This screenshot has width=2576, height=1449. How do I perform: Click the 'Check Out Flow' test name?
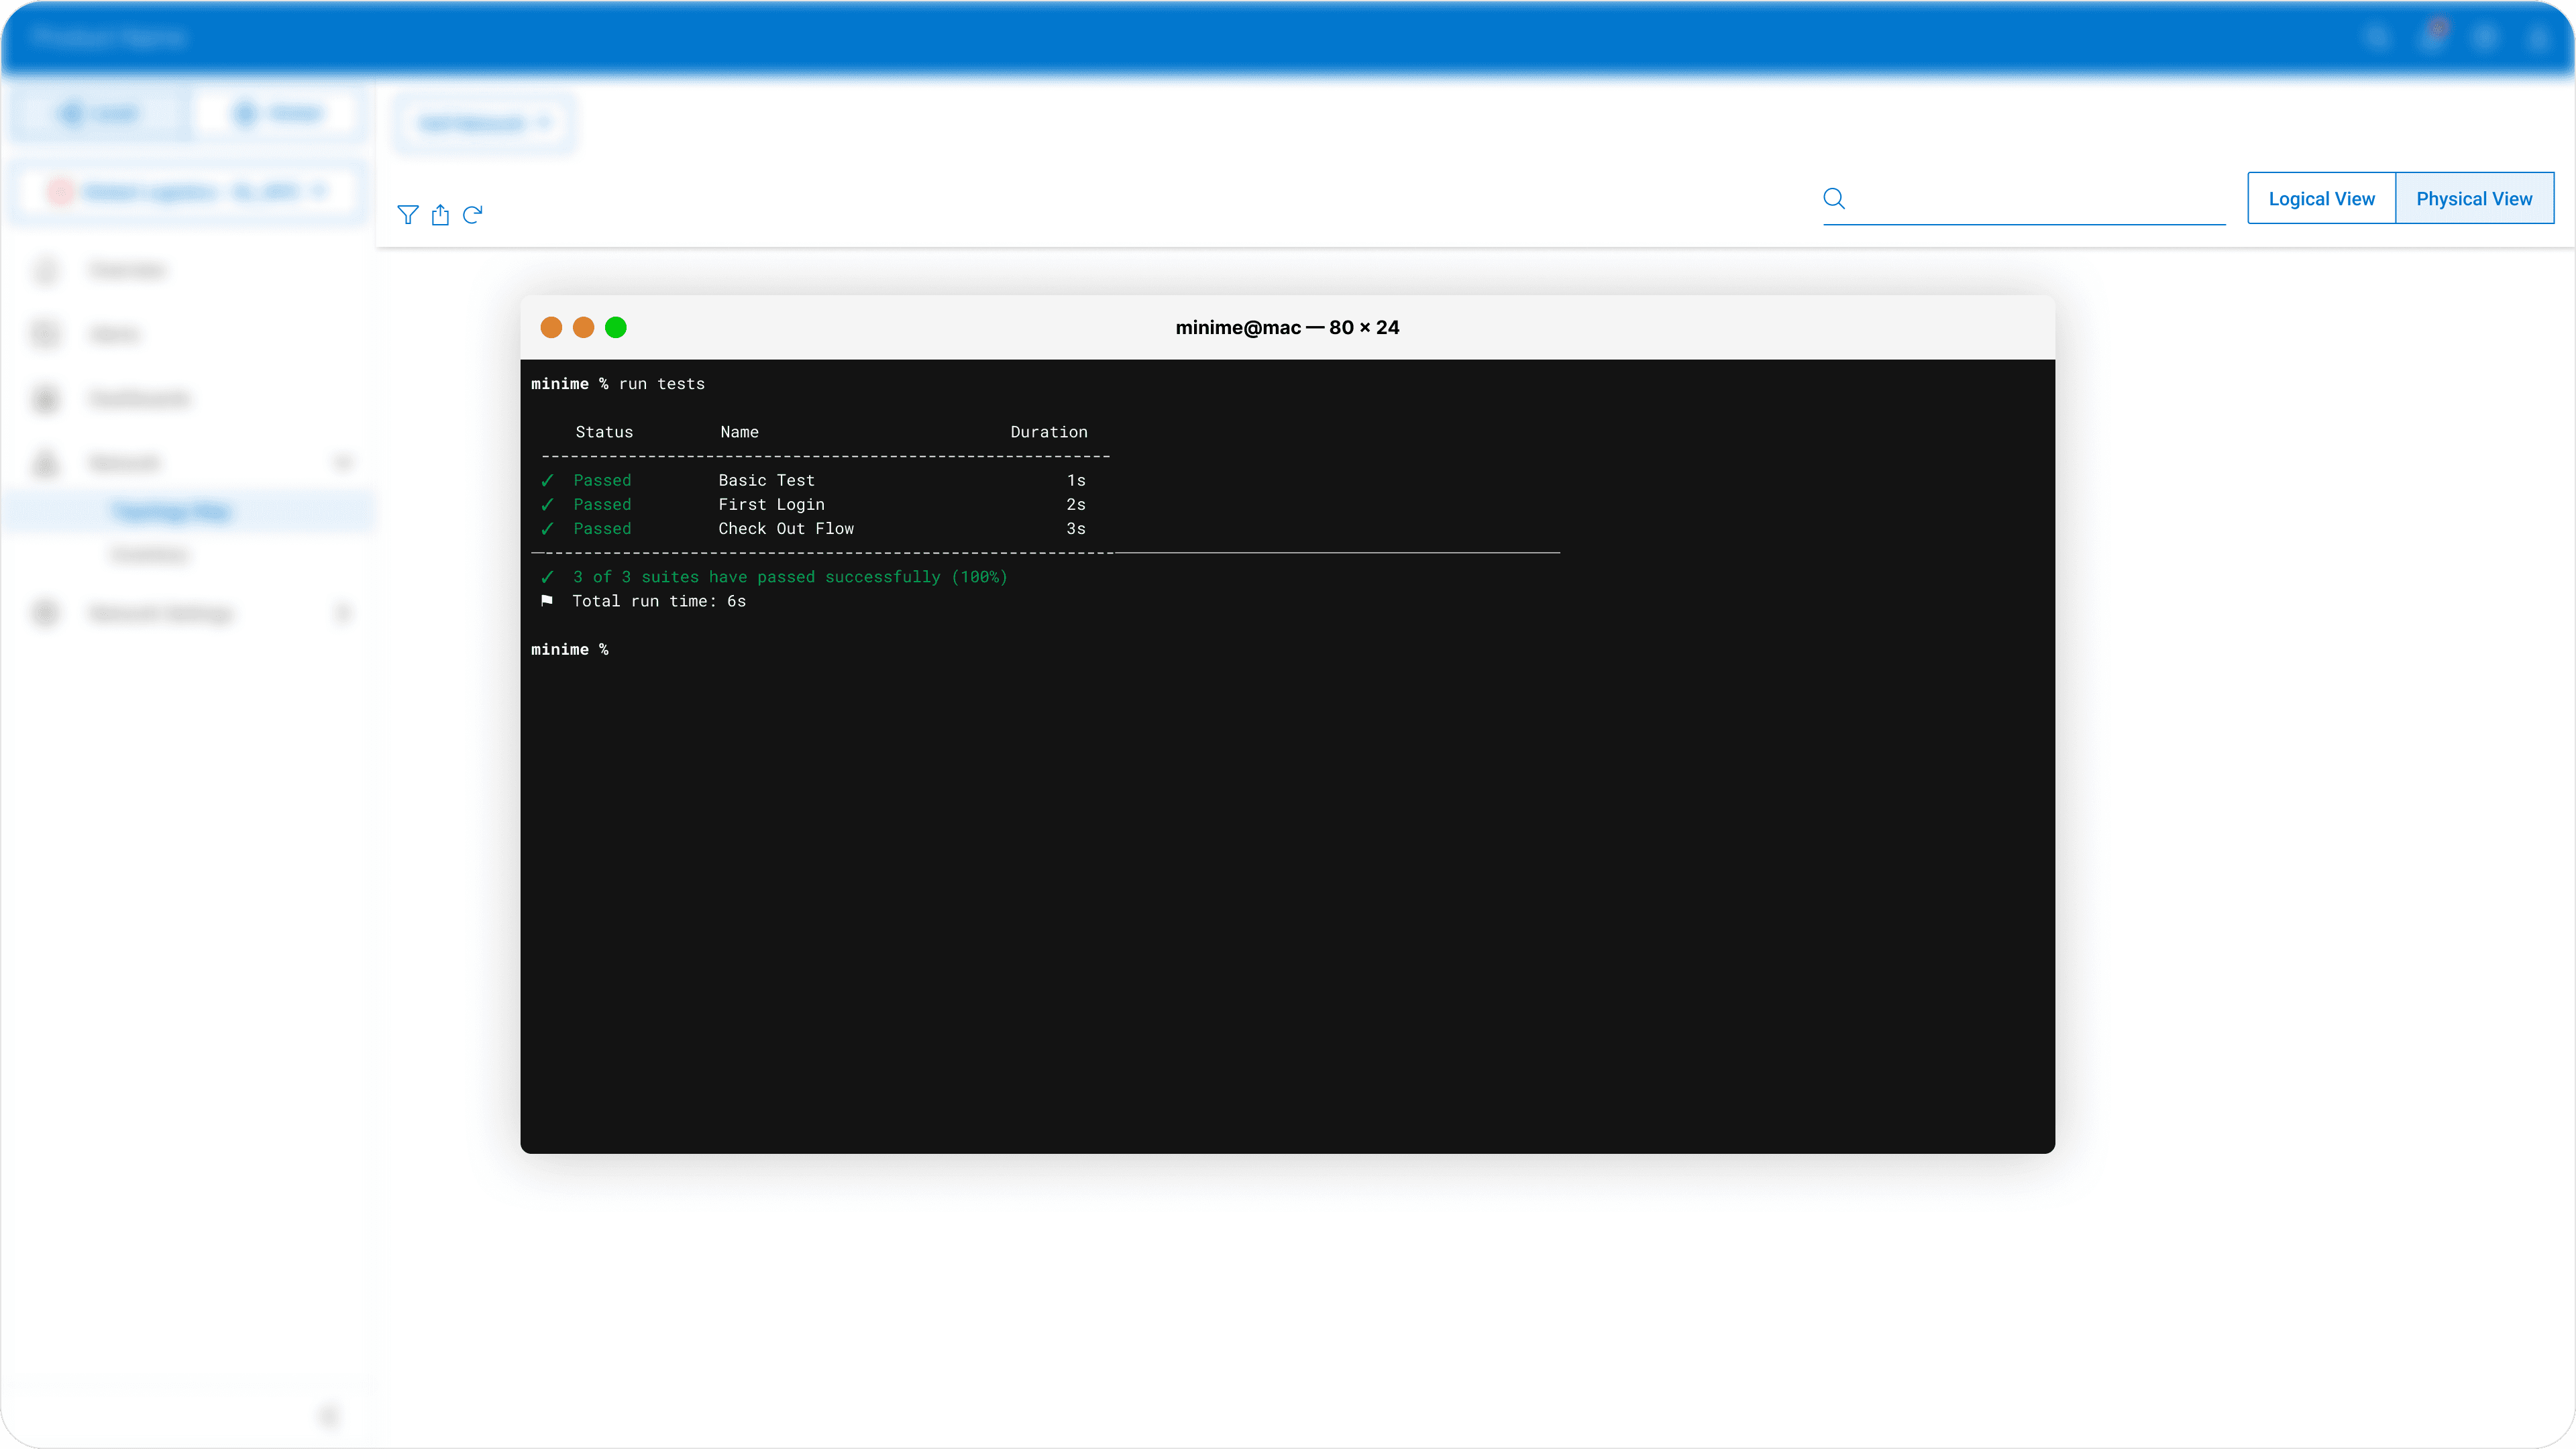[x=786, y=529]
